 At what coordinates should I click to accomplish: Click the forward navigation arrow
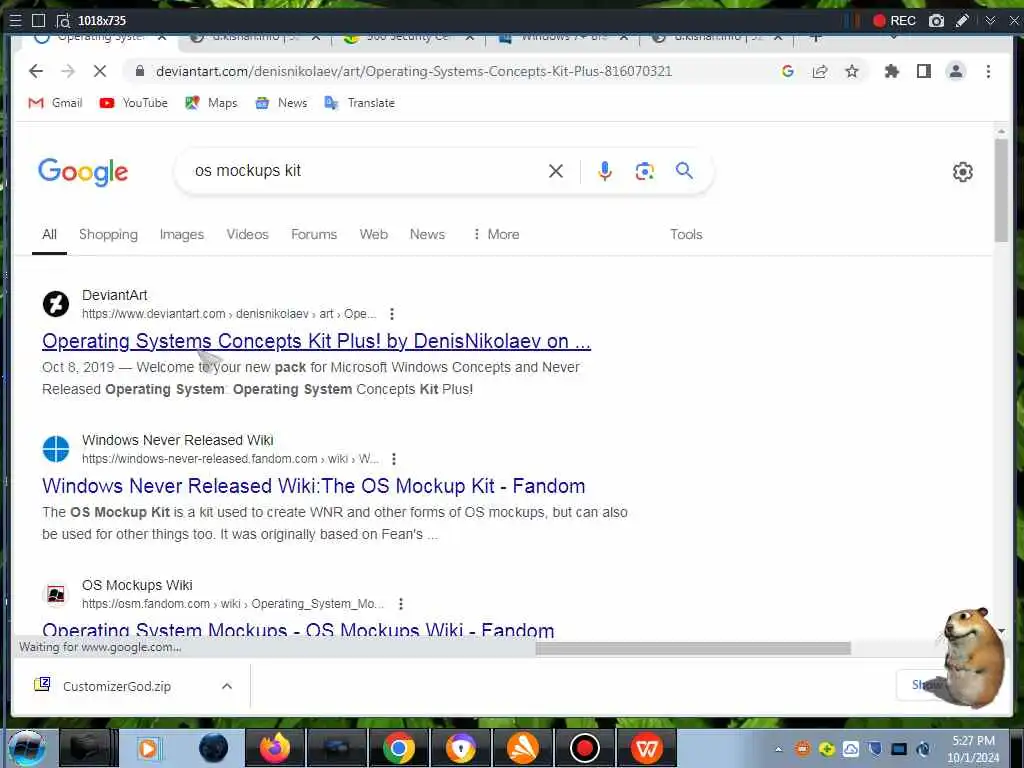point(67,71)
